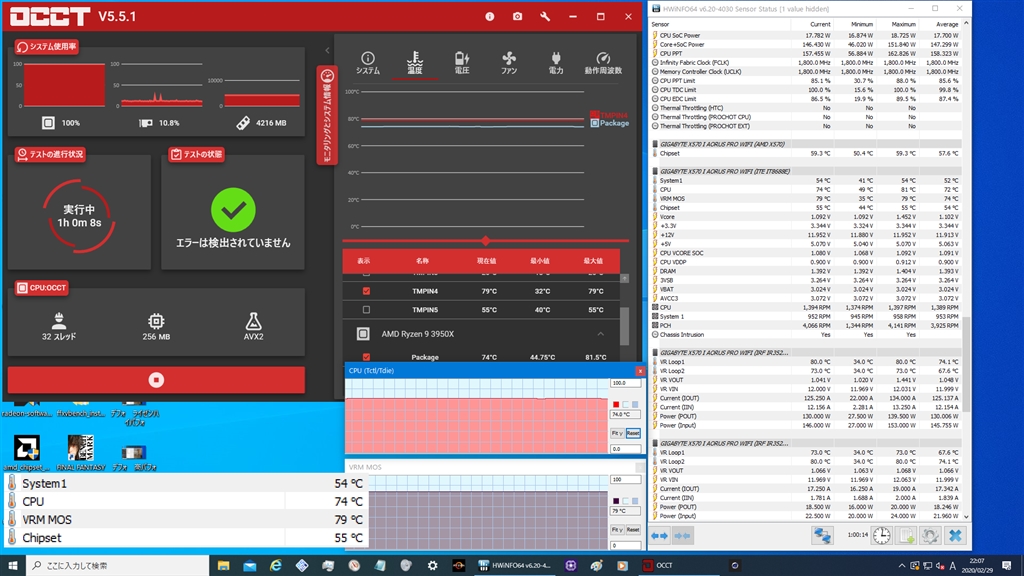Select the 電力 (power) plug icon tab
The width and height of the screenshot is (1024, 576).
556,63
